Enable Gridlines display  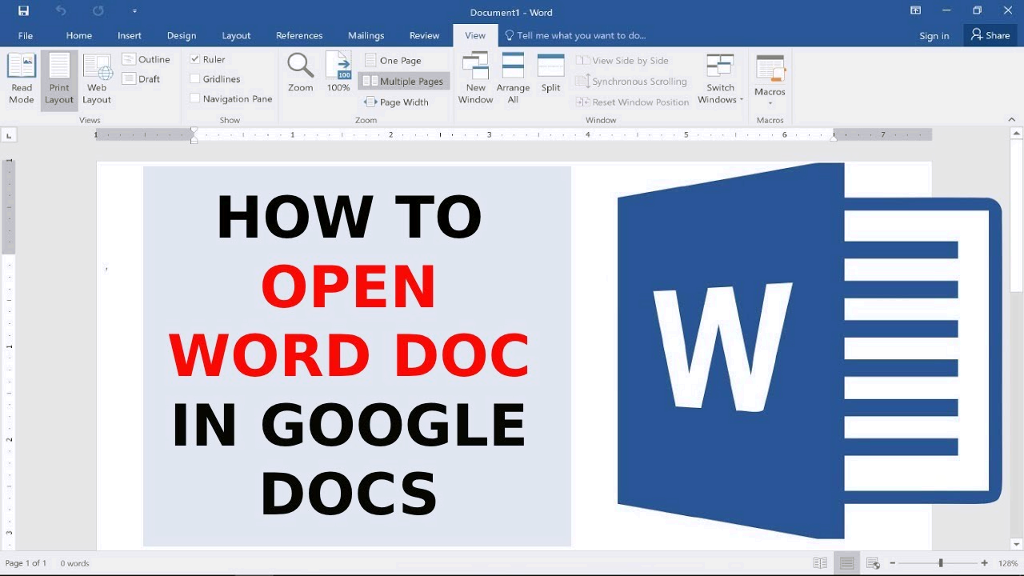point(196,79)
